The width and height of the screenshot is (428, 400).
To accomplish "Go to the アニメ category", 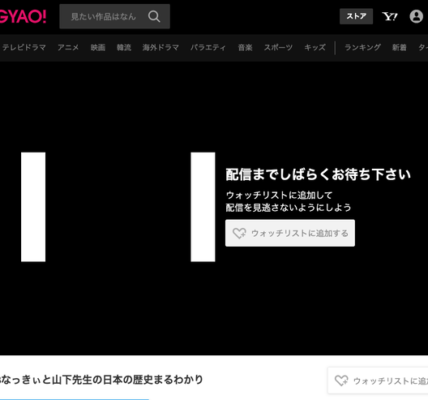I will (68, 48).
